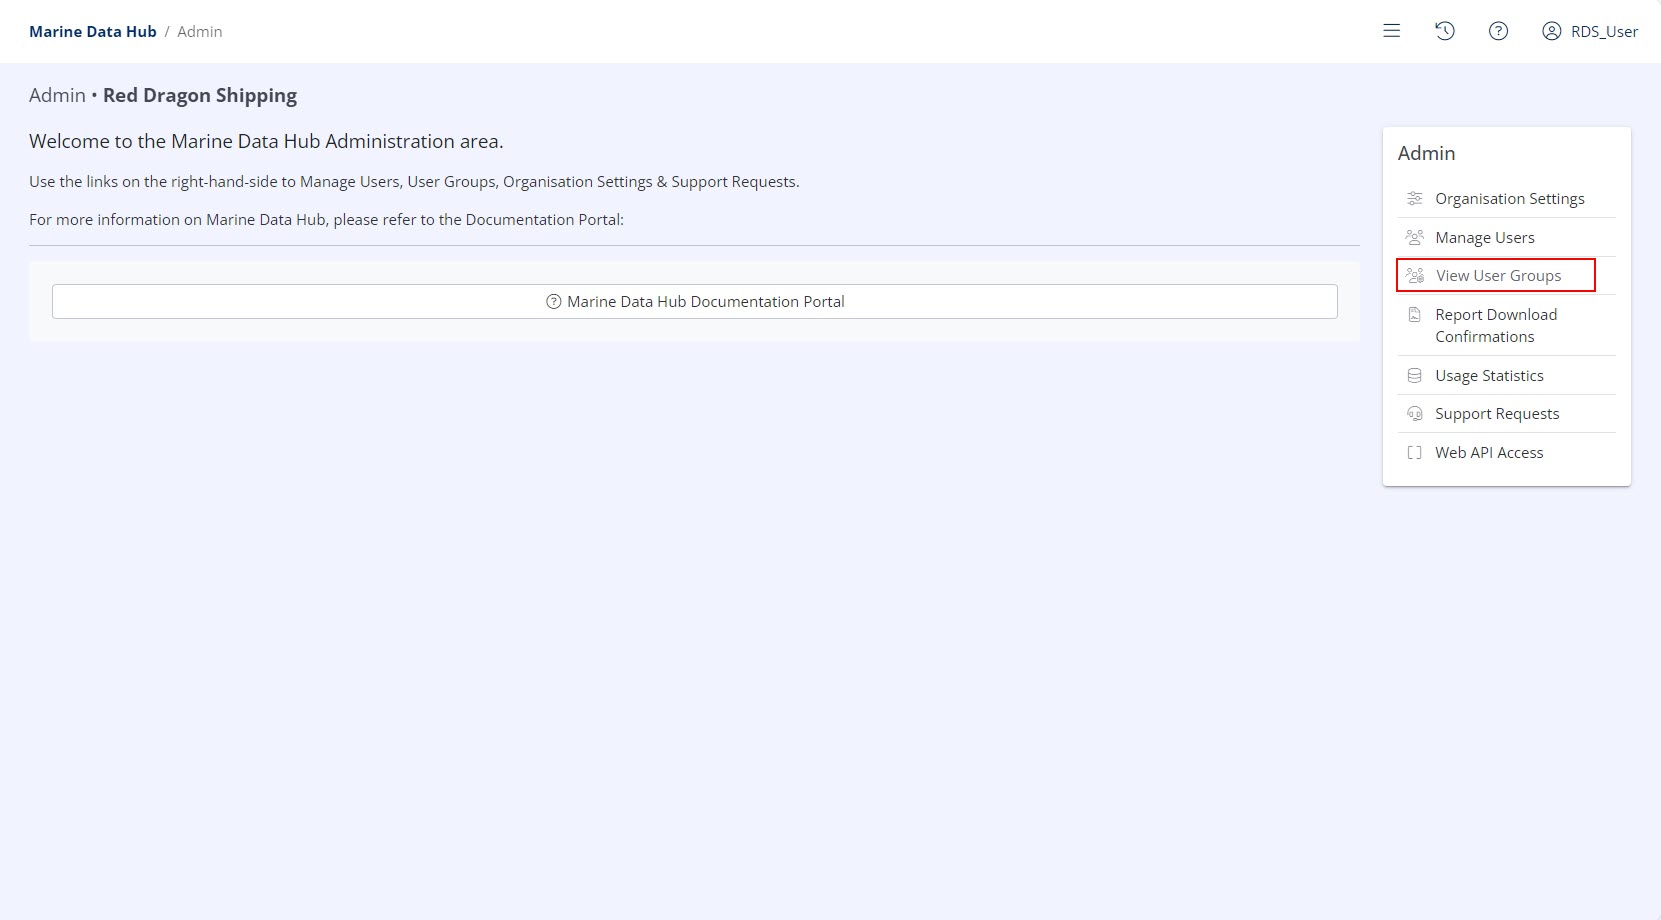1661x920 pixels.
Task: Navigate to Manage Users text link
Action: pos(1484,238)
